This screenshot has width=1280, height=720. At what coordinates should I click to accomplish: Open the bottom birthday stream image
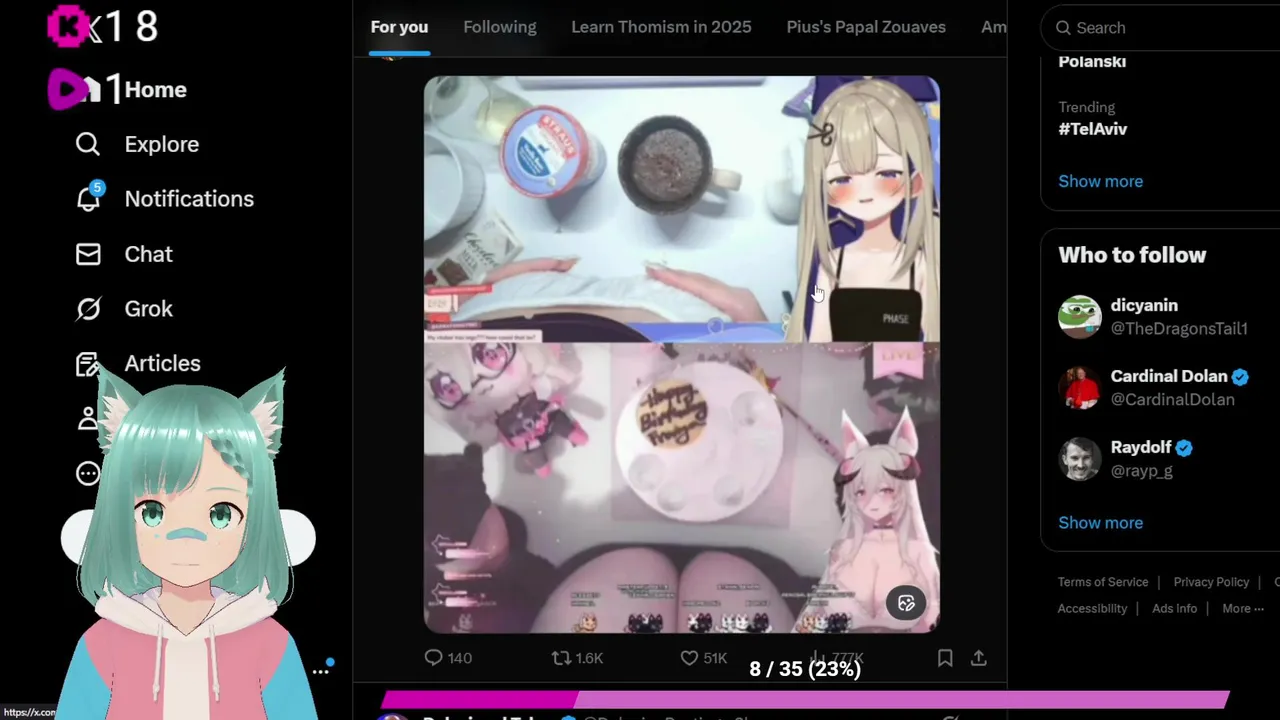[x=681, y=488]
